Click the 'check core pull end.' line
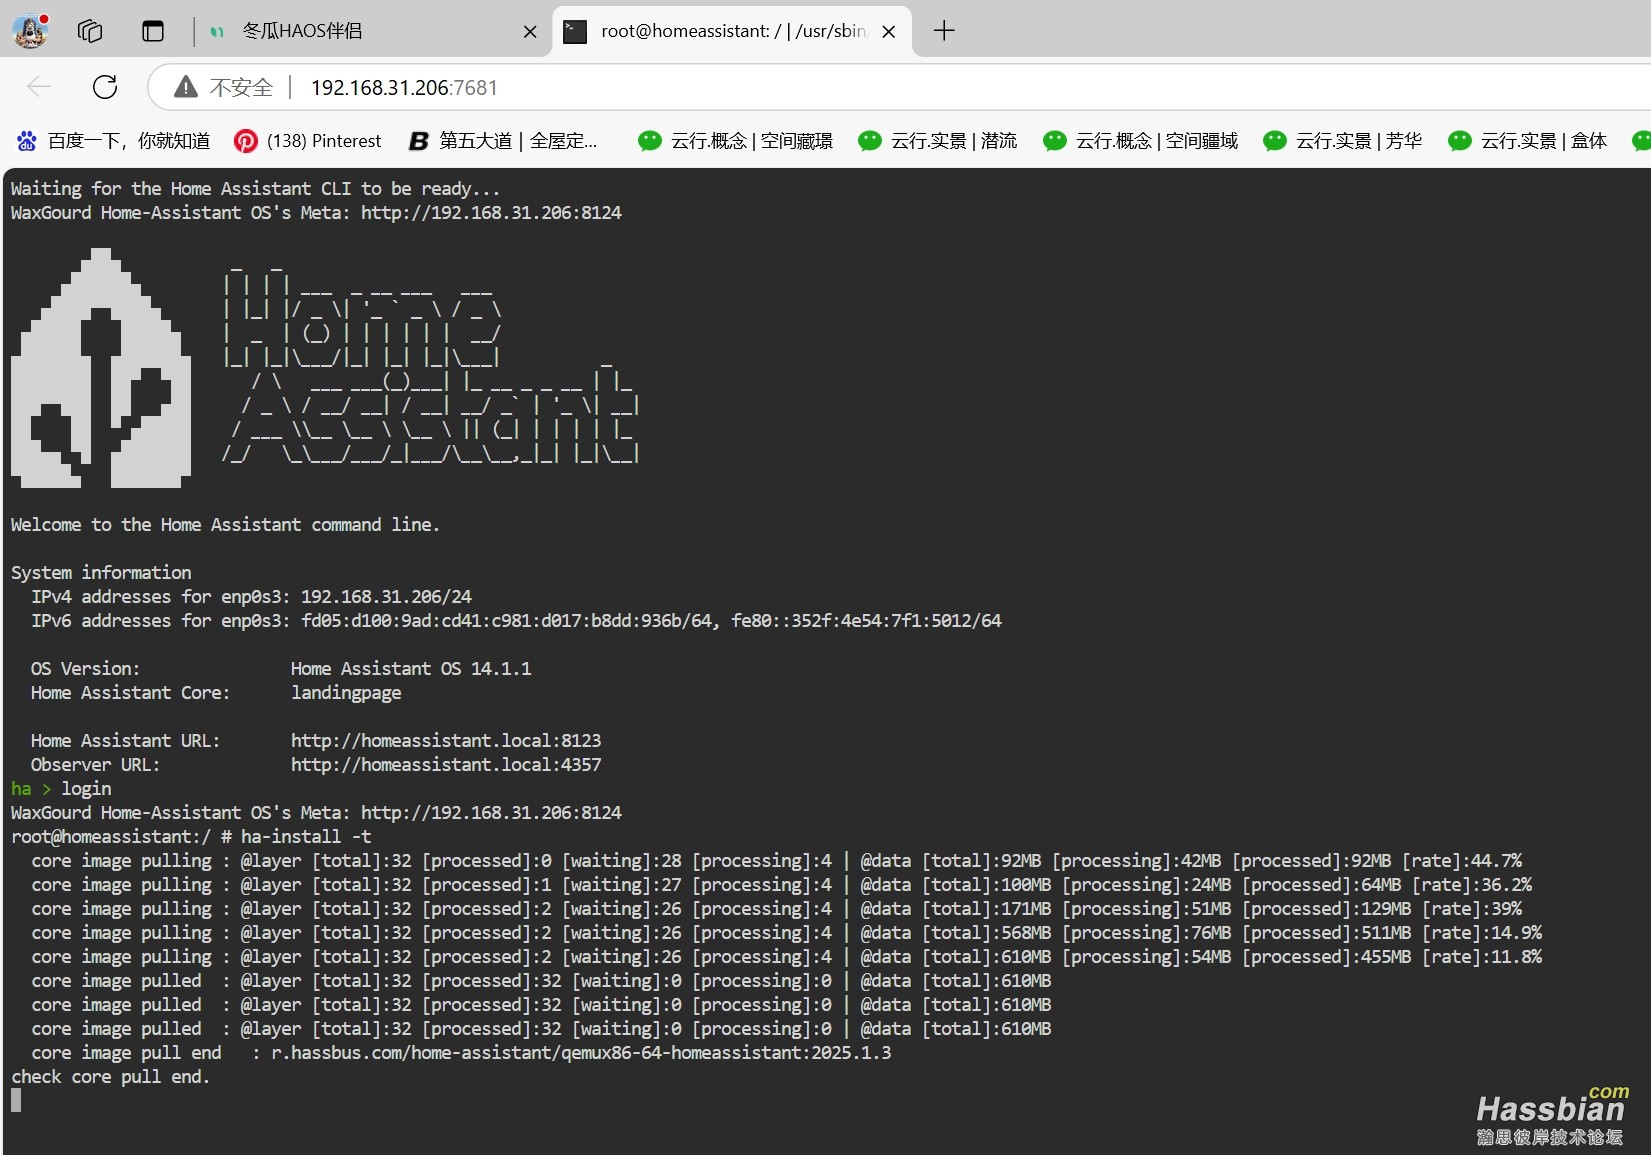Viewport: 1651px width, 1155px height. tap(111, 1077)
